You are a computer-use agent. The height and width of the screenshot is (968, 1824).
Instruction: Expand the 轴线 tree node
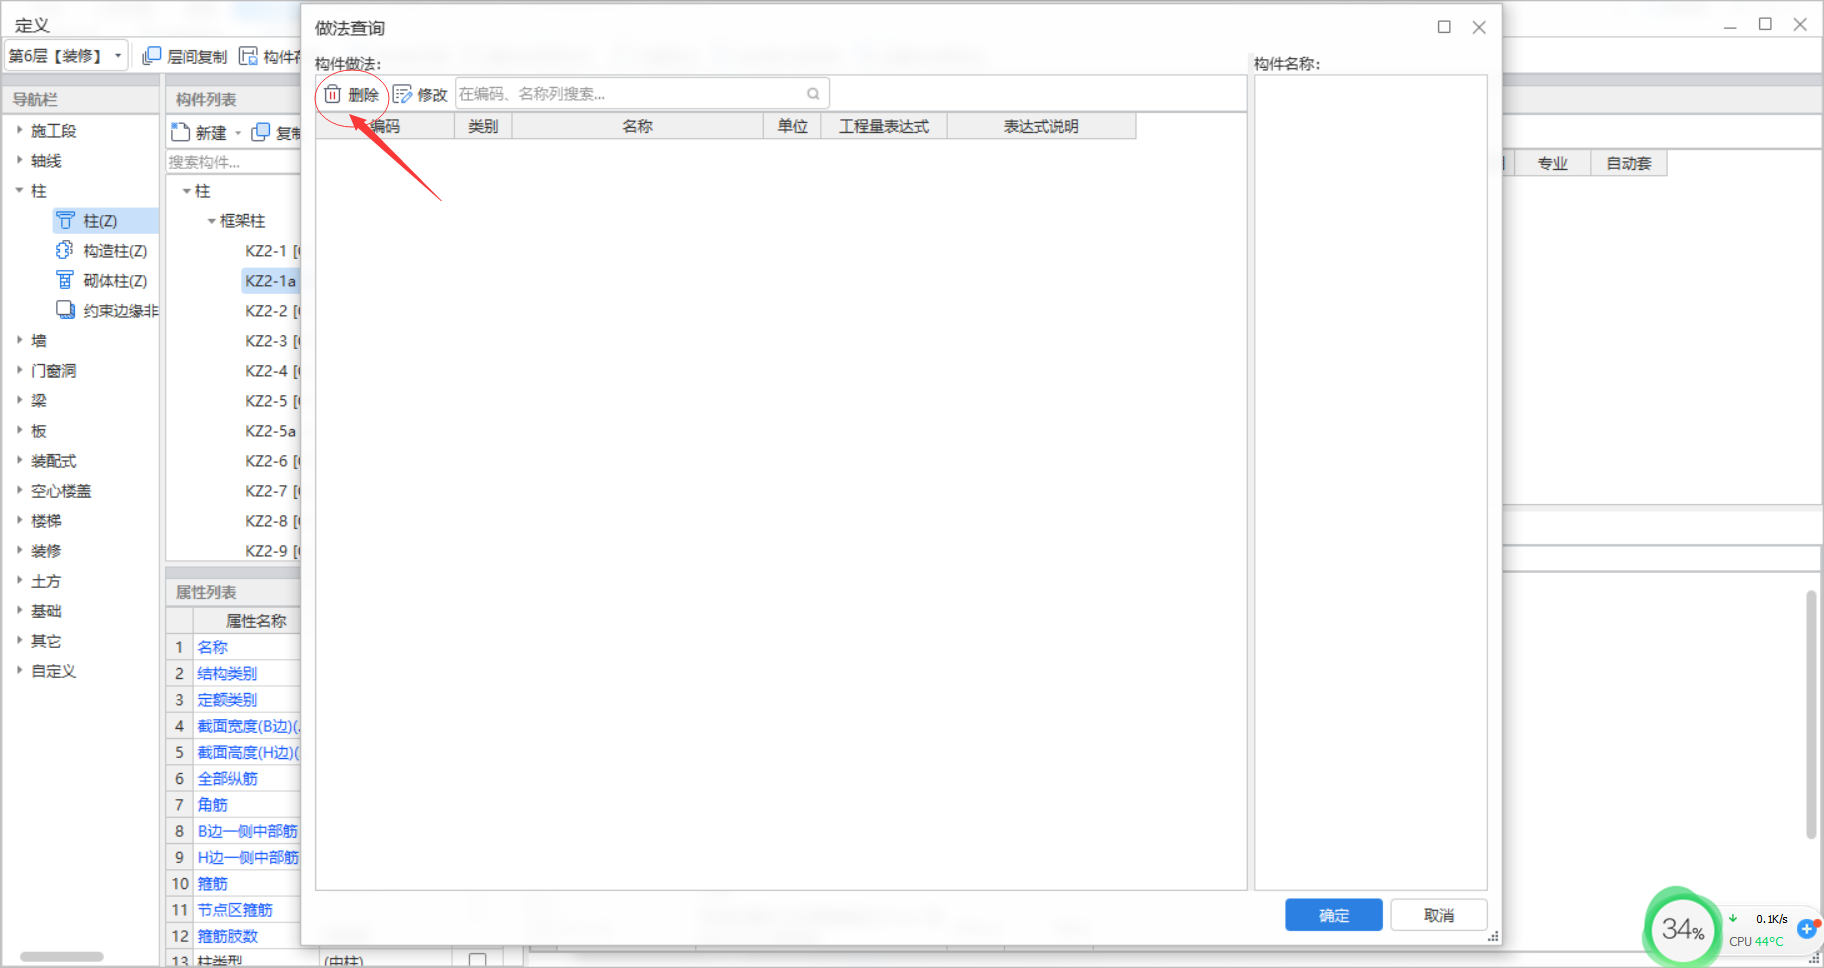[x=19, y=160]
